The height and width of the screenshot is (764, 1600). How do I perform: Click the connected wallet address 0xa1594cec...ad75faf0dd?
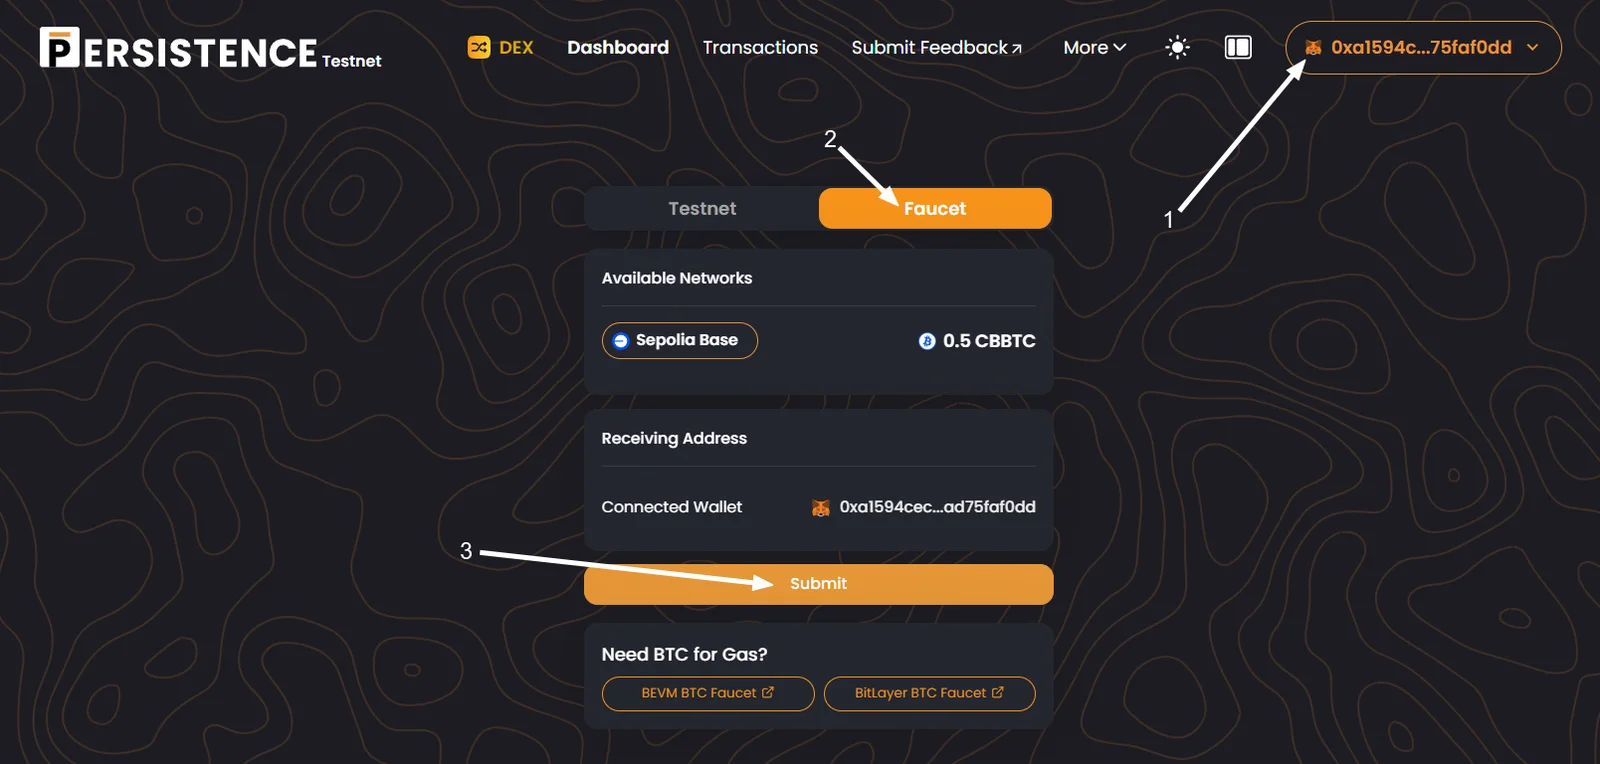(x=937, y=507)
